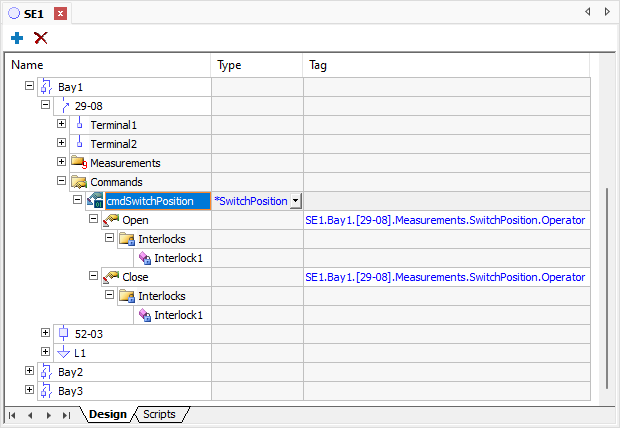Collapse Interlocks under Open

[110, 237]
